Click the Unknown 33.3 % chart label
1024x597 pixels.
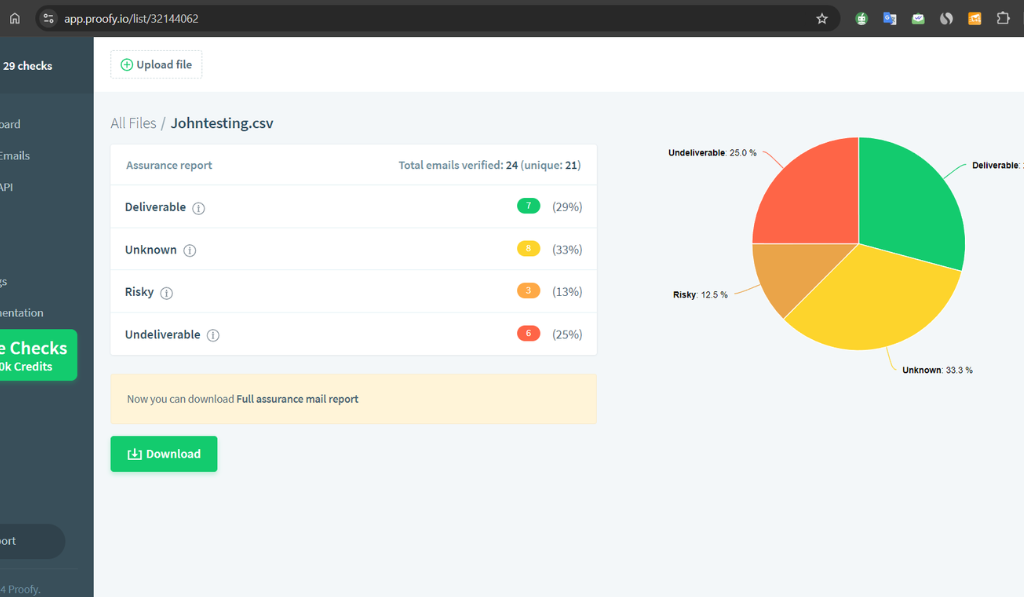tap(937, 370)
